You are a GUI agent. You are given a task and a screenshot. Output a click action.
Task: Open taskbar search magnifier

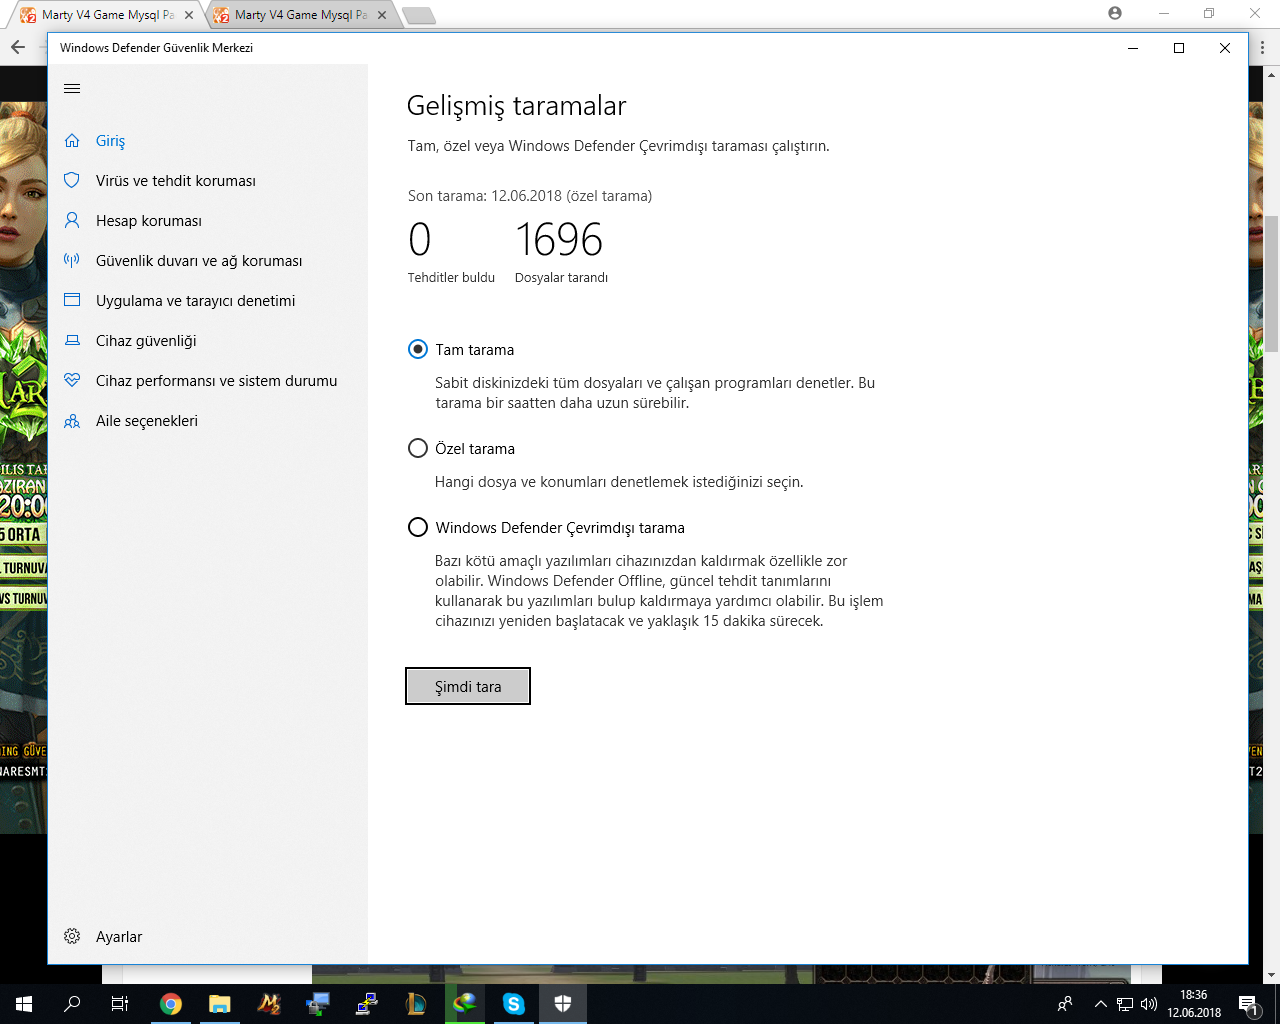click(x=72, y=1004)
